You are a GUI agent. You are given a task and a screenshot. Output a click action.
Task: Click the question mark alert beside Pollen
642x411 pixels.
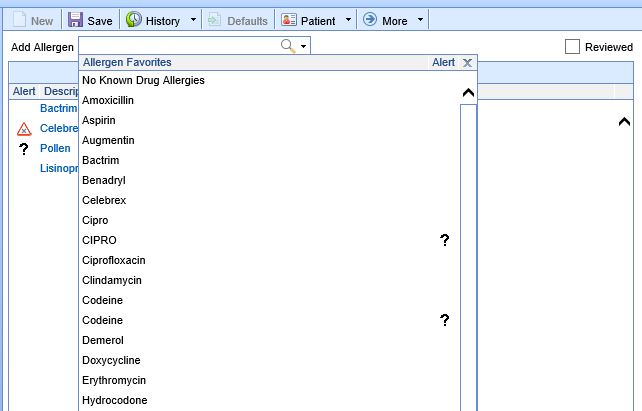(x=24, y=149)
